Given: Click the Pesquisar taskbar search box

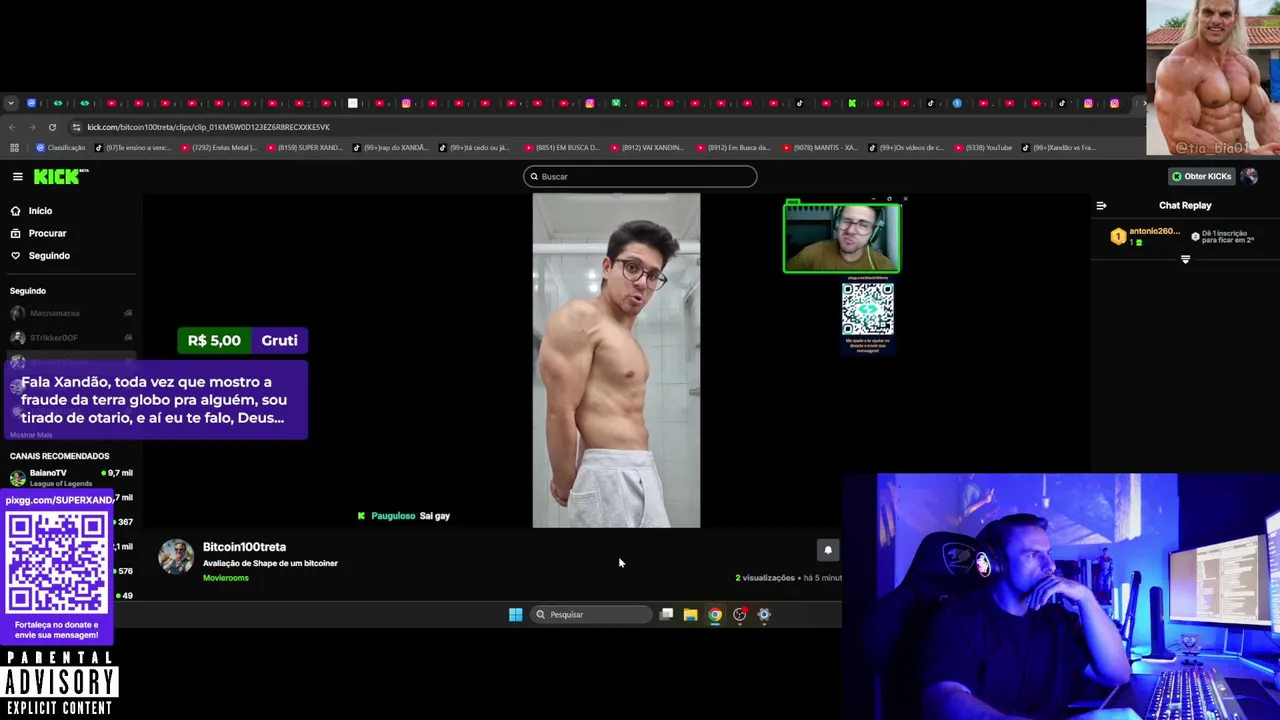Looking at the screenshot, I should pos(591,614).
